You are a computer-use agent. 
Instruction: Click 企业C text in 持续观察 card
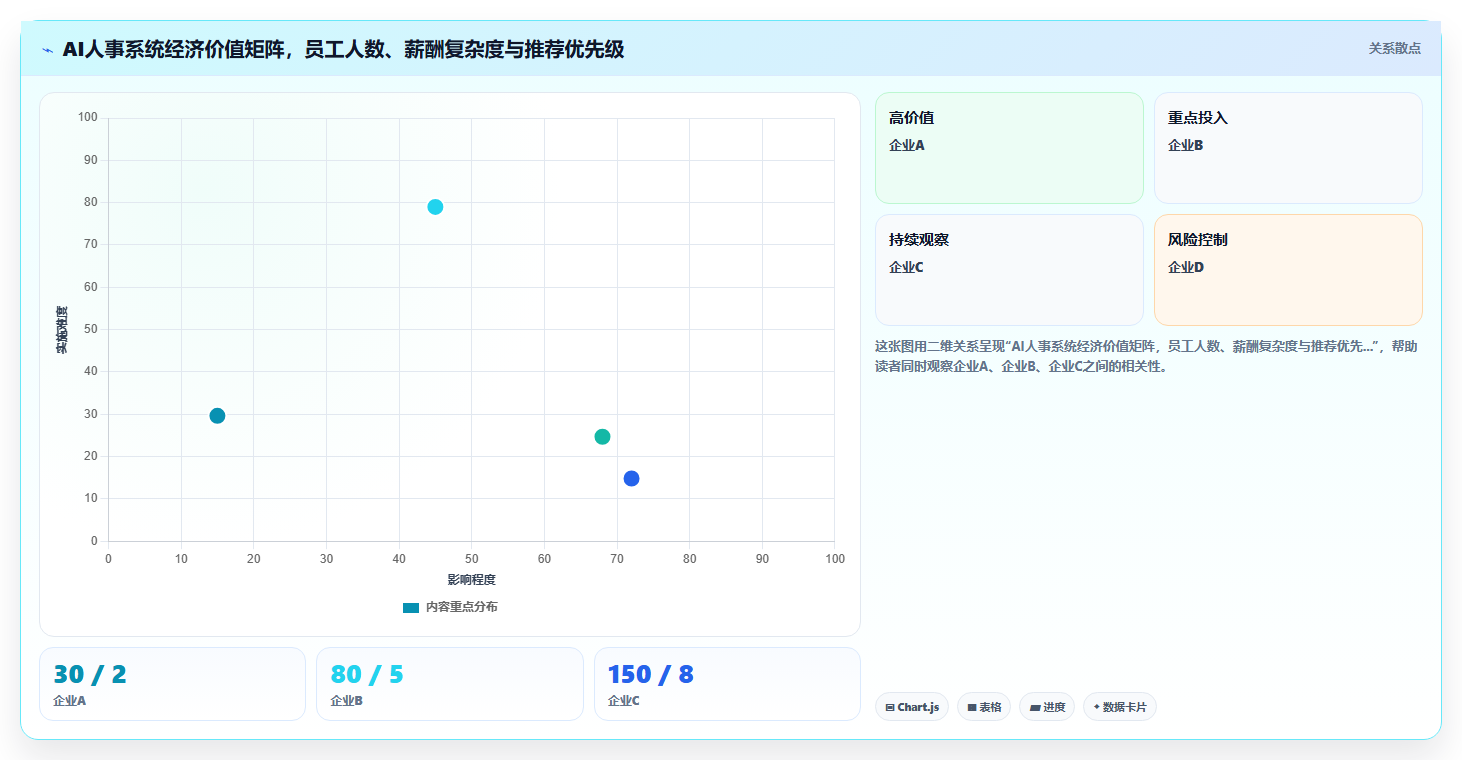click(x=907, y=267)
